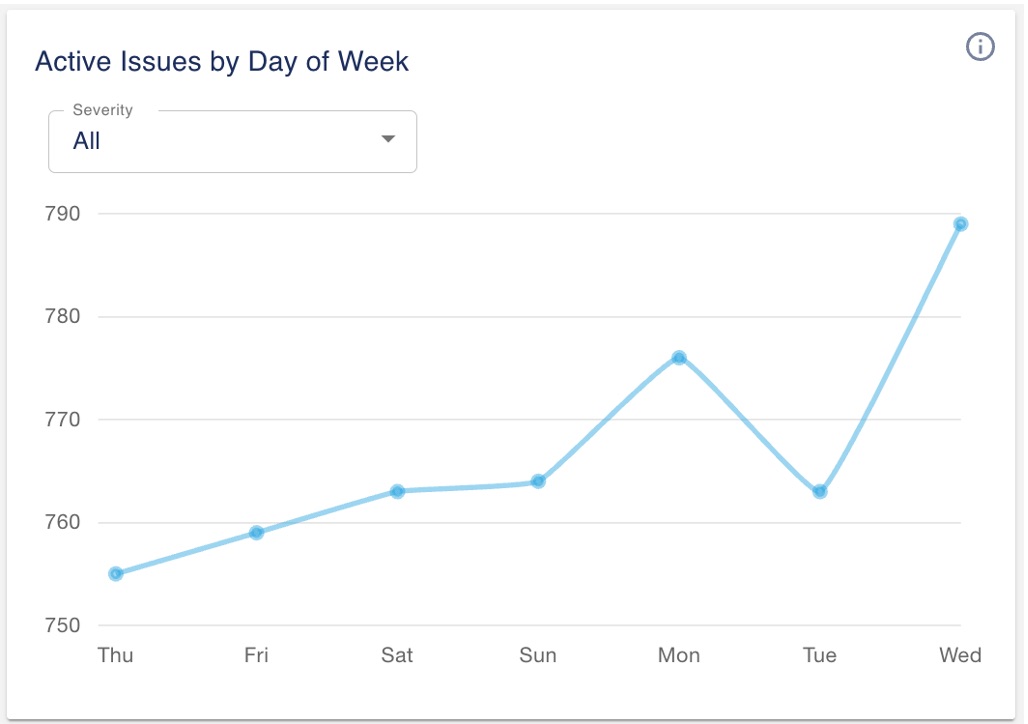Click the Saturday data point

[397, 492]
